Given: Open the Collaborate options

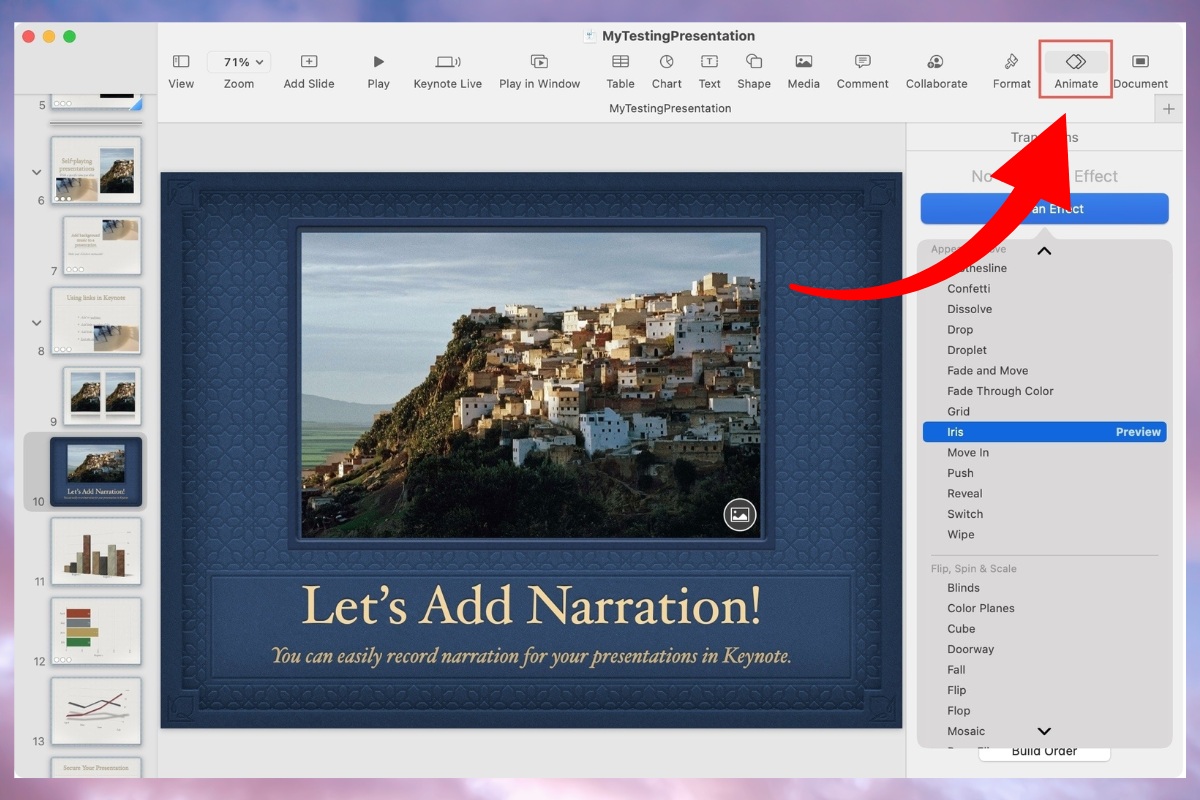Looking at the screenshot, I should [936, 62].
